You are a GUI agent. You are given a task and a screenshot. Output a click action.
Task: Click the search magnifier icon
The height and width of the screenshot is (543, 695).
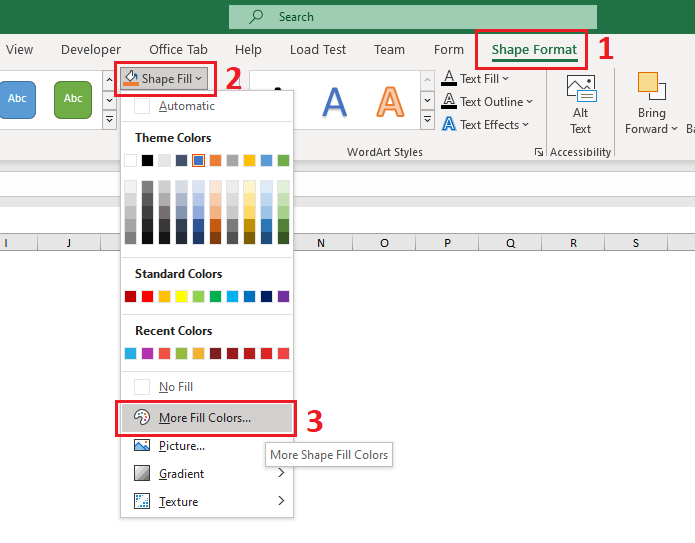tap(256, 17)
